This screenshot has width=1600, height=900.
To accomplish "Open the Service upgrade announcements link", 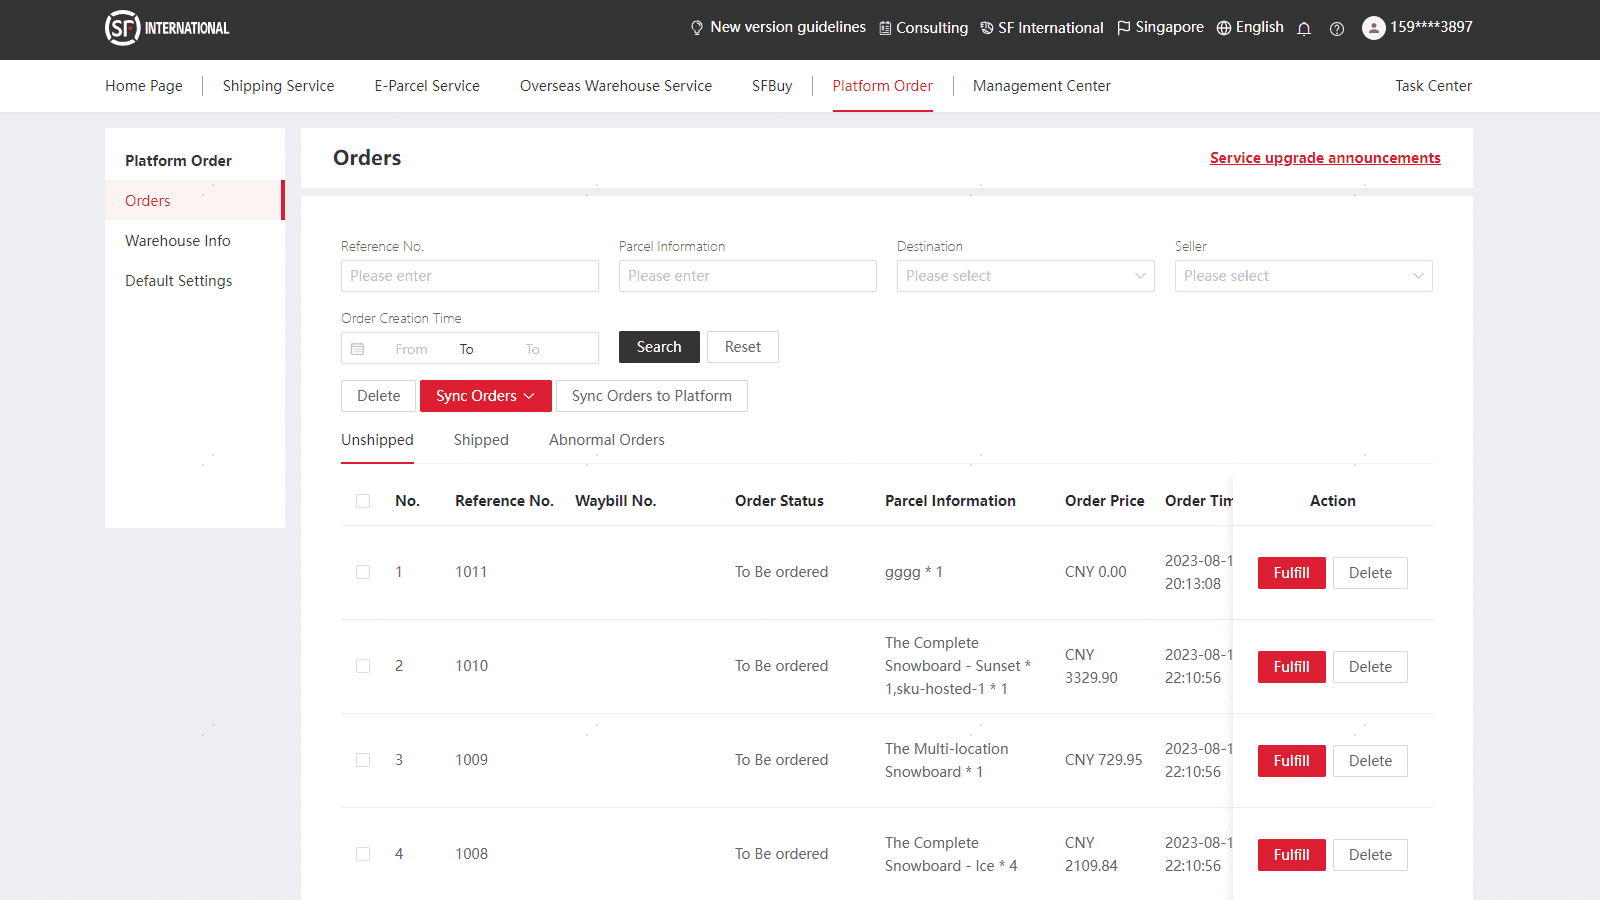I will click(x=1324, y=158).
